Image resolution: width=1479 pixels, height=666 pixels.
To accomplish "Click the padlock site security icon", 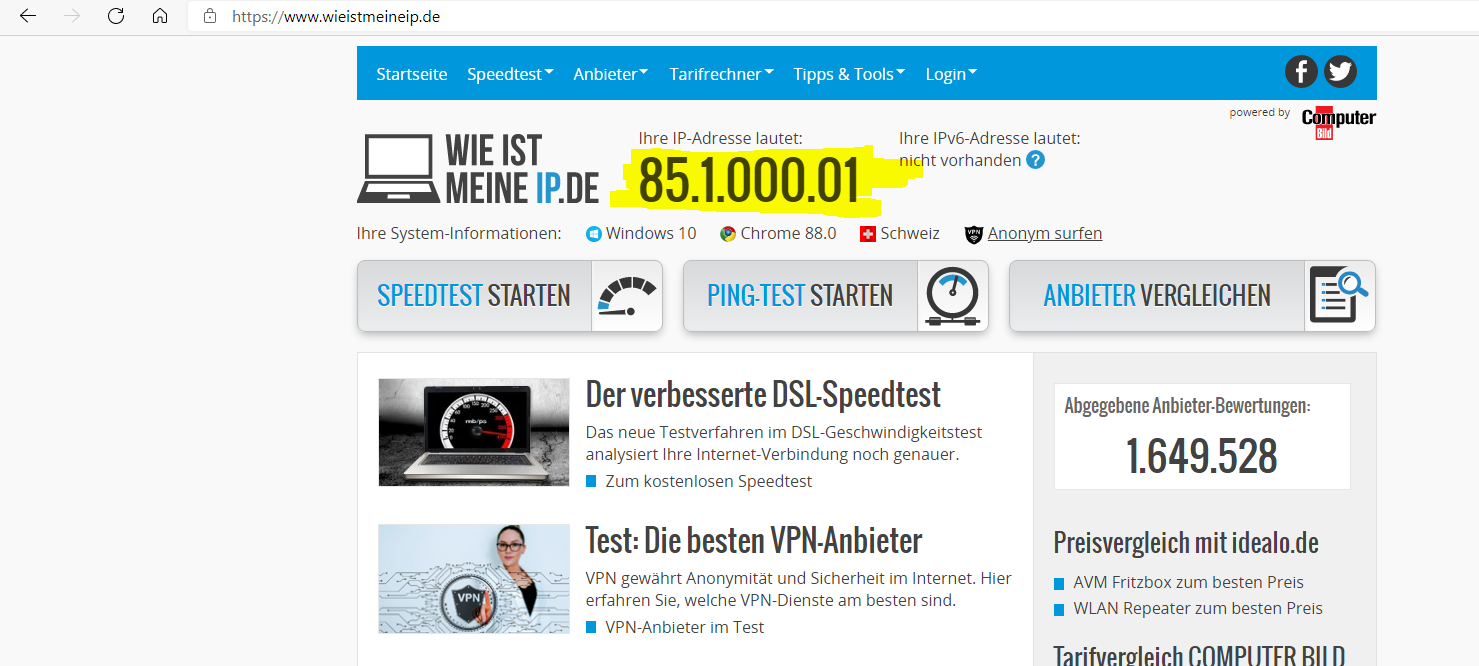I will pos(210,16).
